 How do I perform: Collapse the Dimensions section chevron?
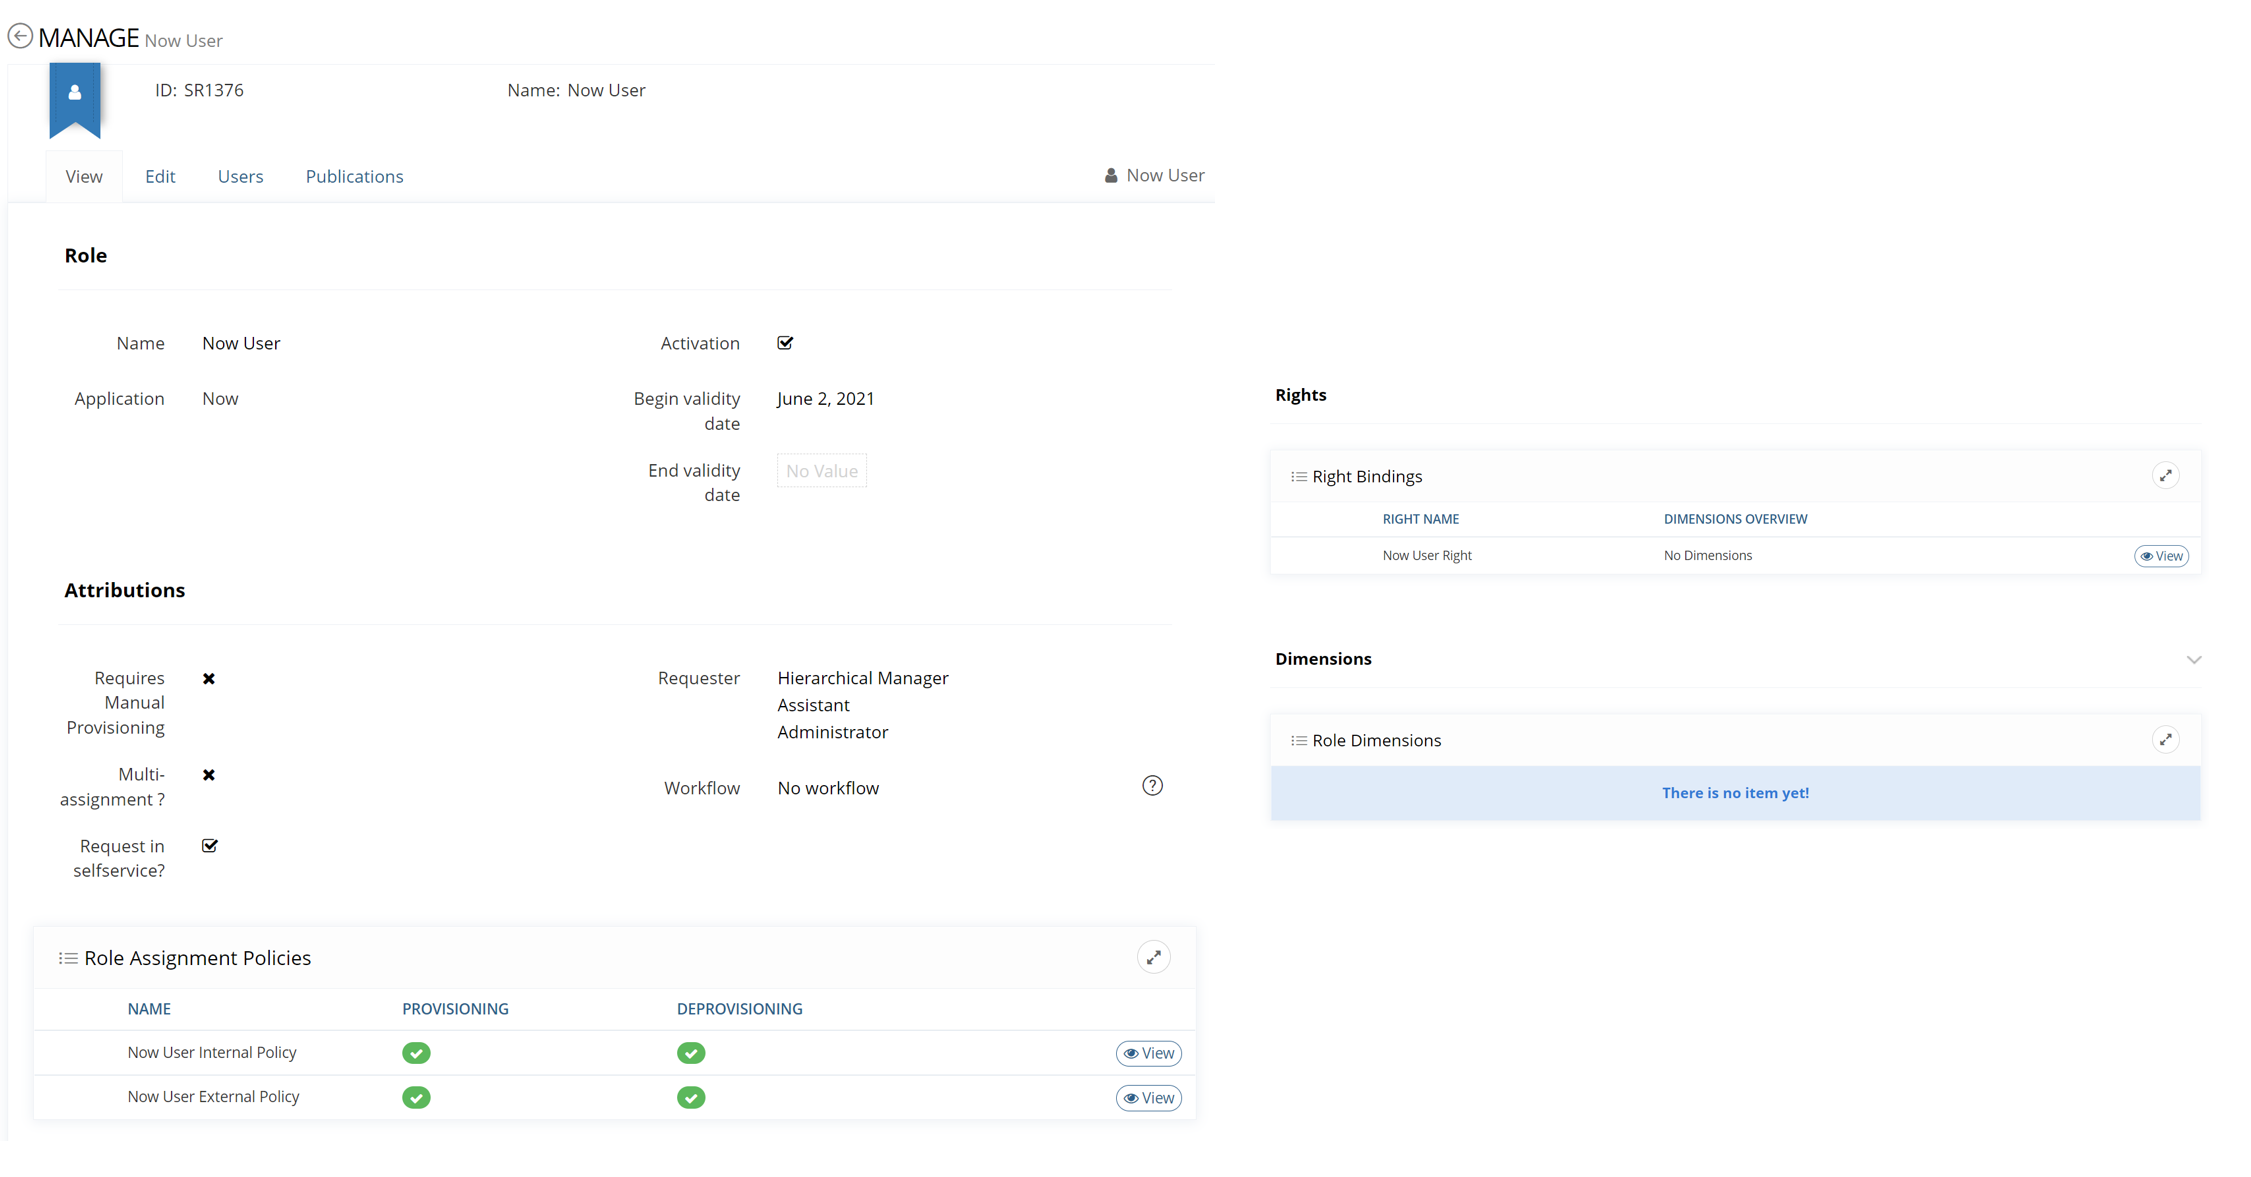coord(2193,660)
